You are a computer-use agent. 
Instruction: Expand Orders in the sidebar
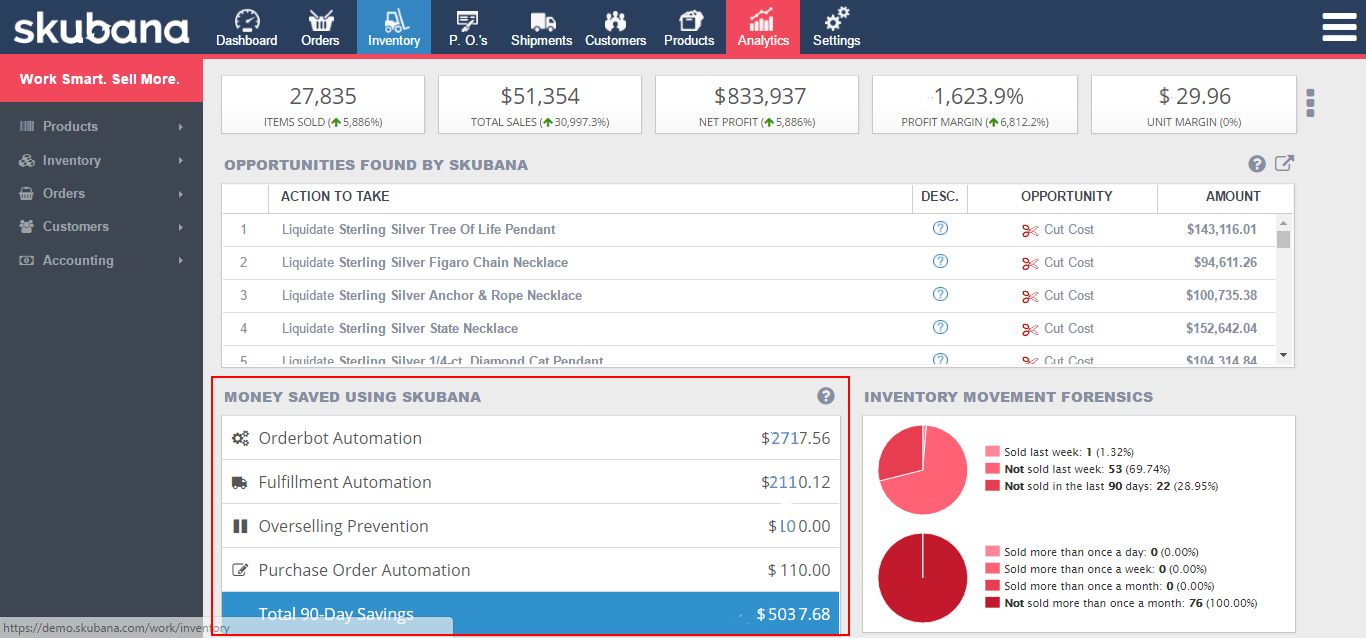coord(101,193)
